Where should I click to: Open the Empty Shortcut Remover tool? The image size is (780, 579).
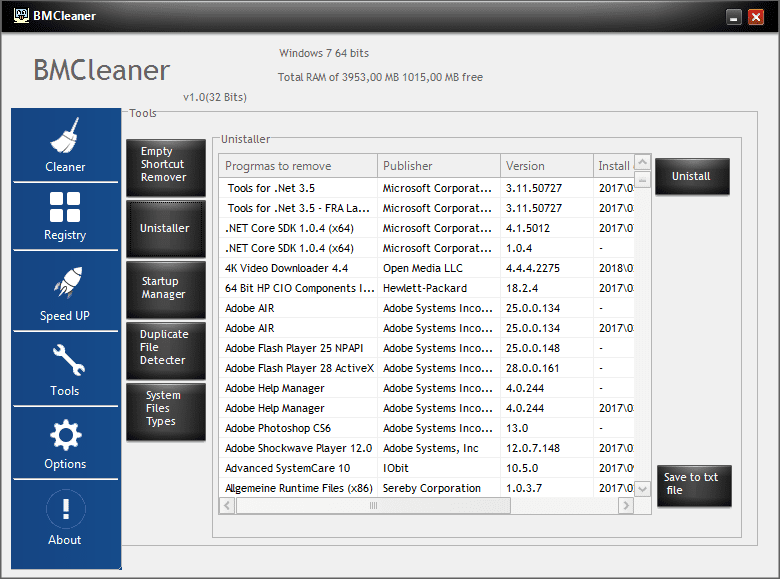tap(166, 167)
